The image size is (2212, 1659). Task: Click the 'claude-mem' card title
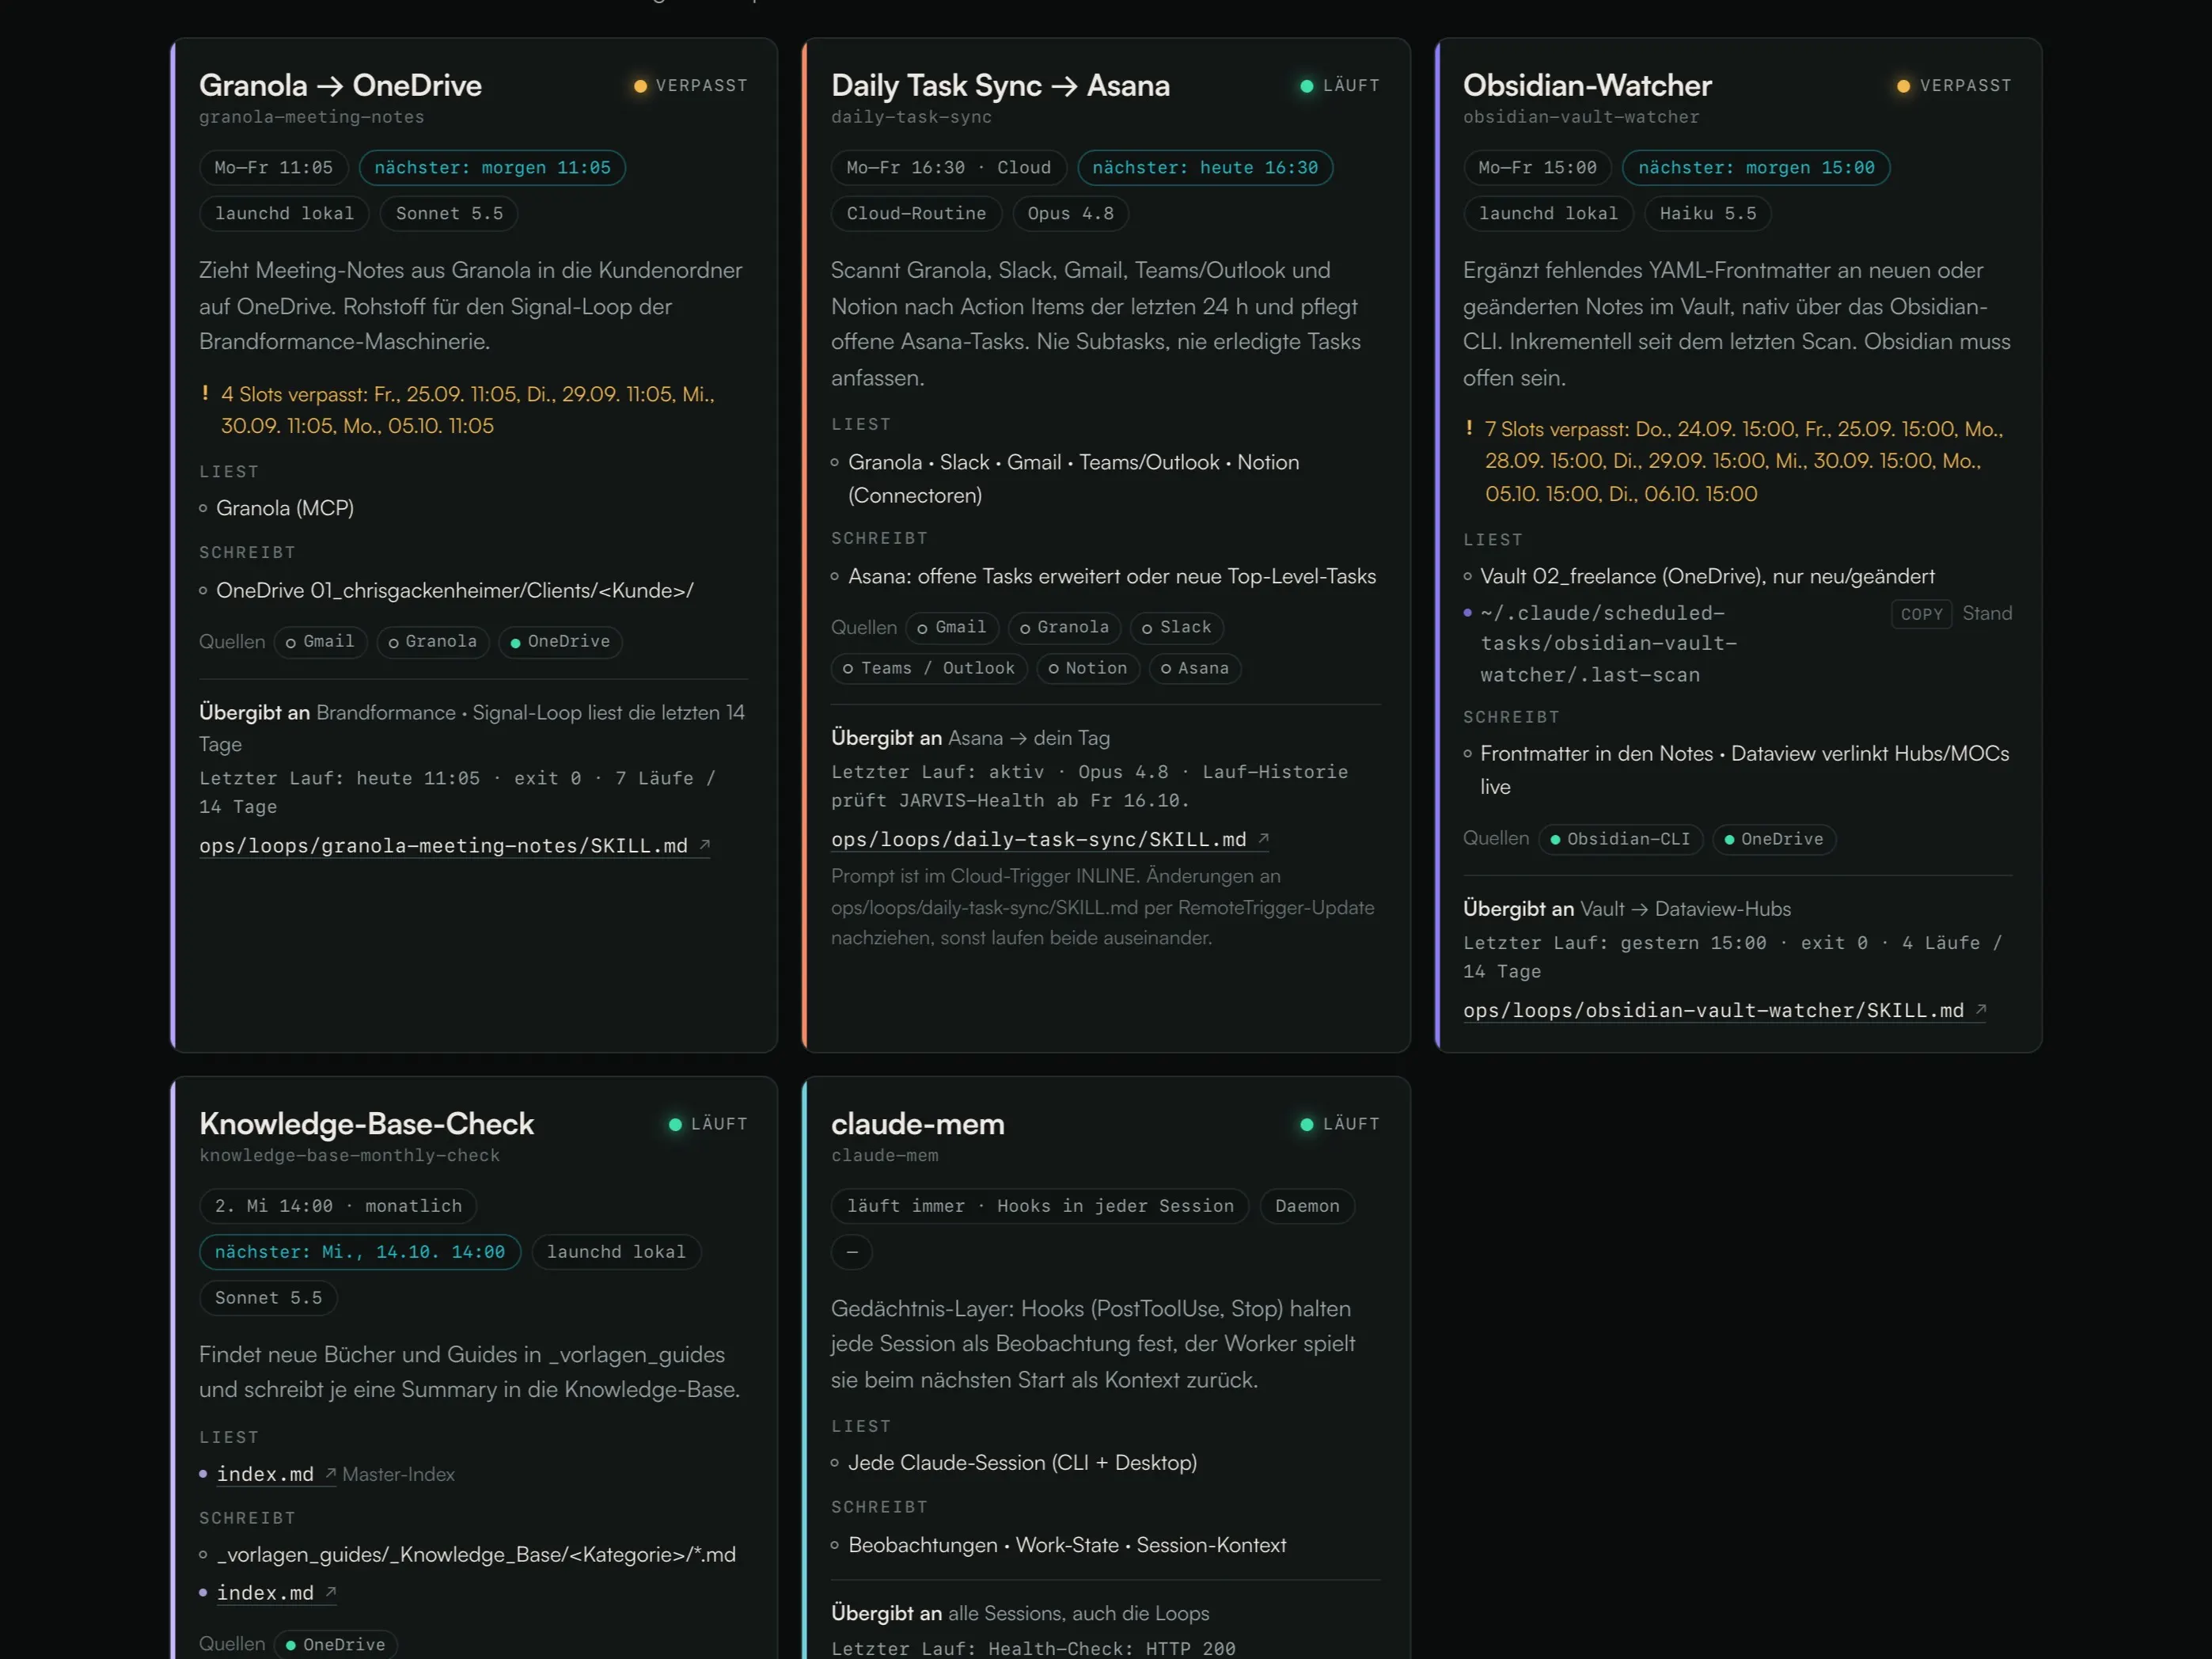coord(917,1124)
